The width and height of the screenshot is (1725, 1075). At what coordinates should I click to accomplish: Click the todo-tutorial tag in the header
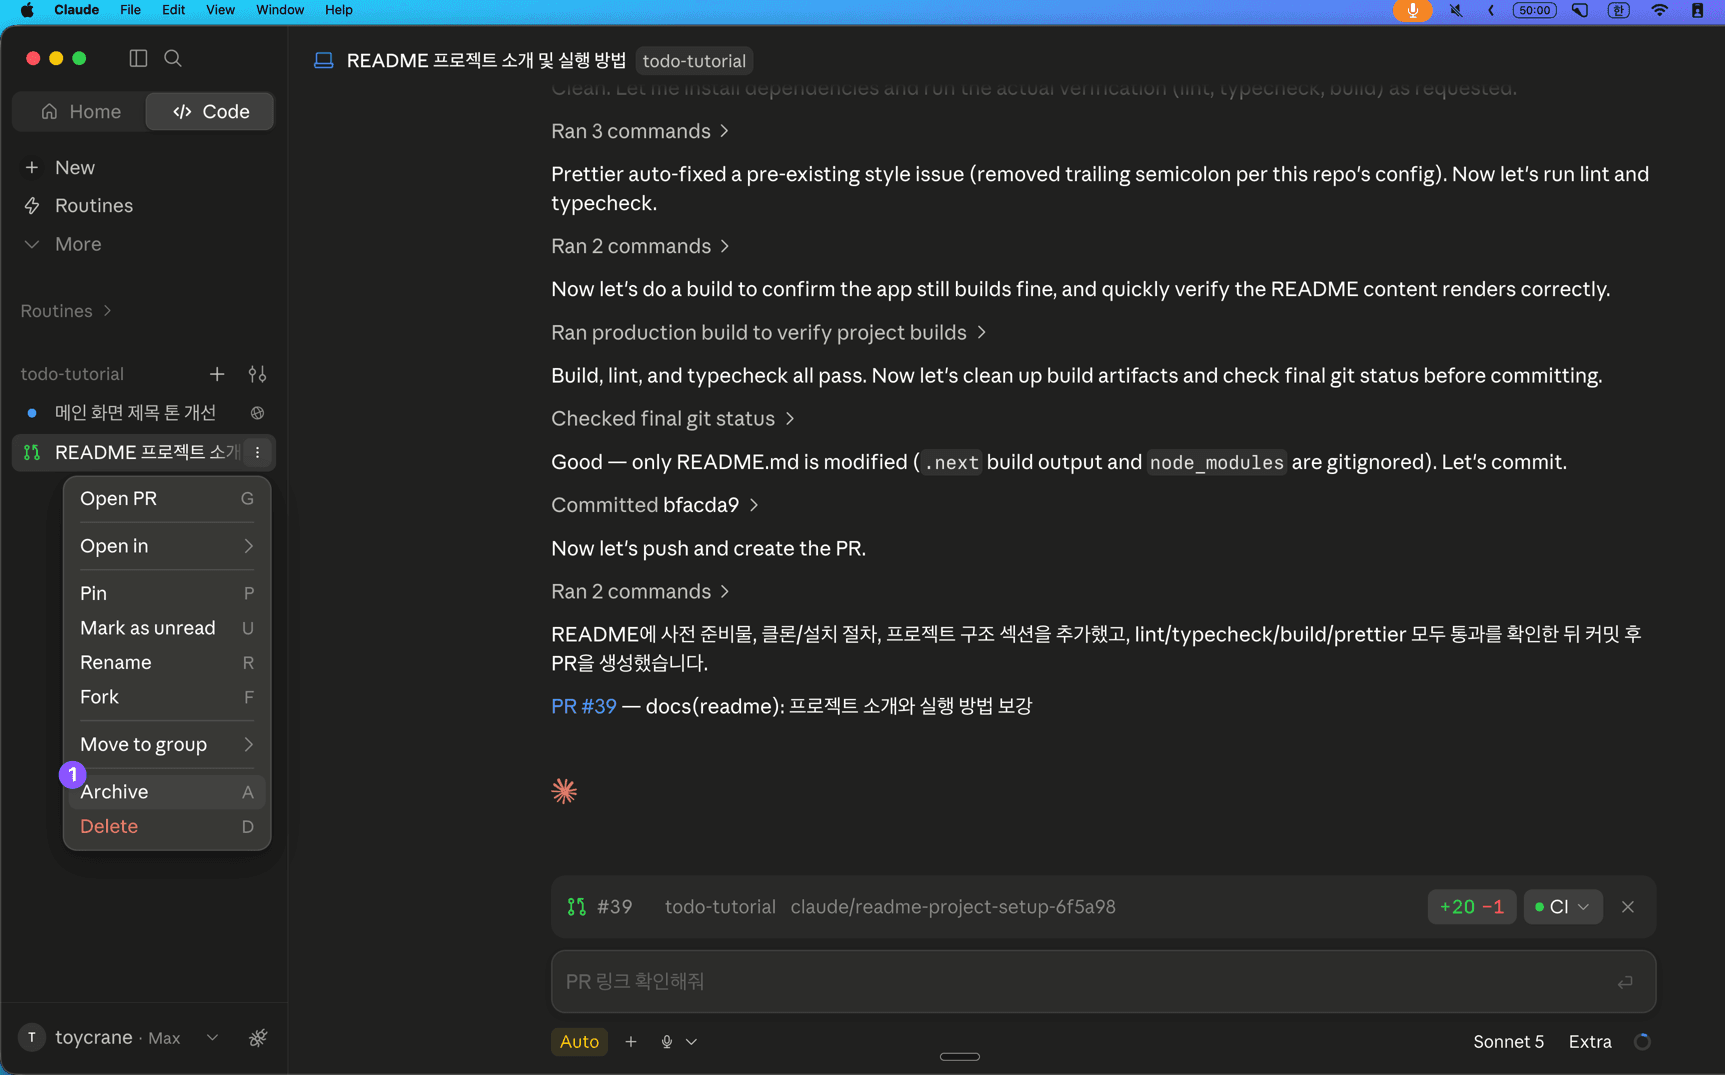pyautogui.click(x=694, y=61)
